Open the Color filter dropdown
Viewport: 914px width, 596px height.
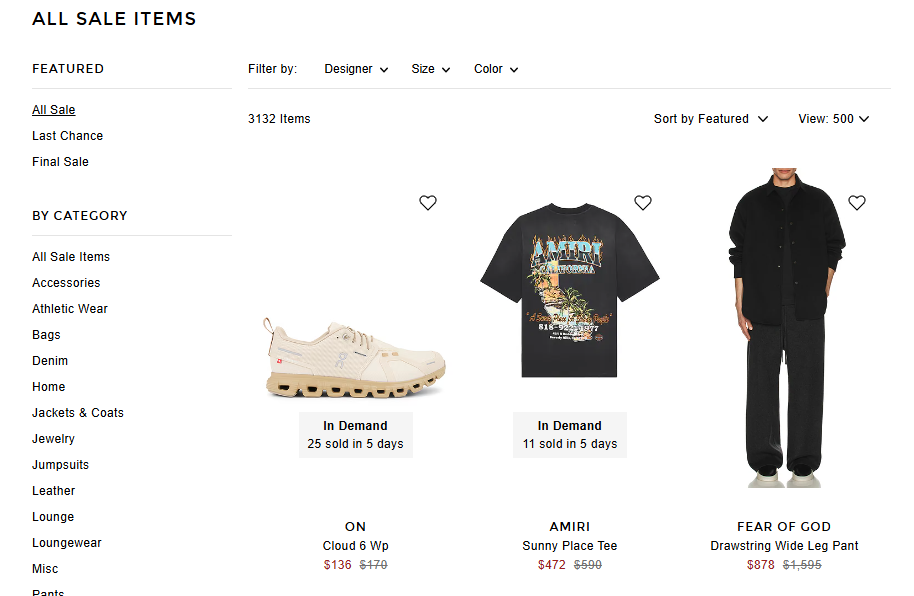496,69
